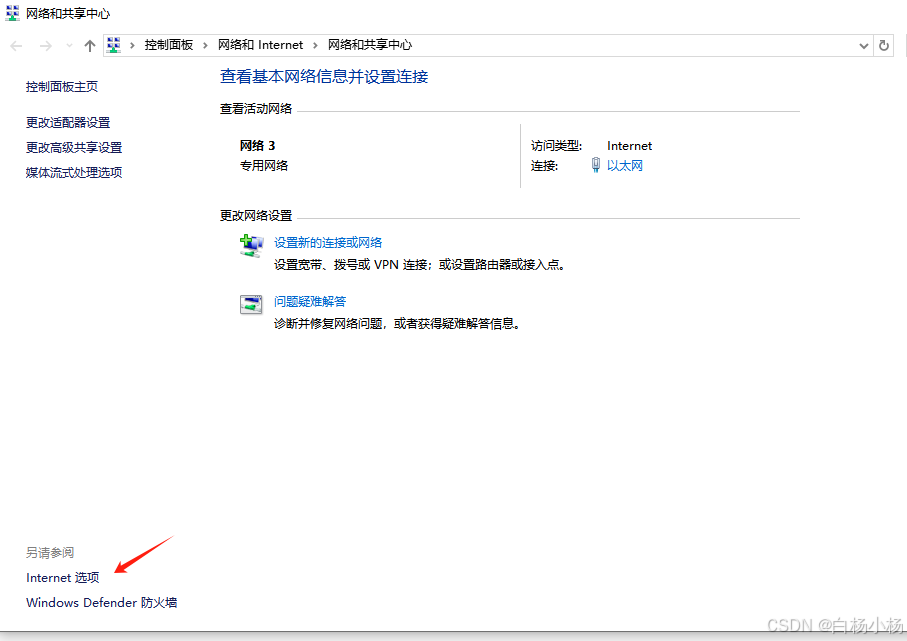The height and width of the screenshot is (641, 907).
Task: Click the address bar empty input area
Action: 633,45
